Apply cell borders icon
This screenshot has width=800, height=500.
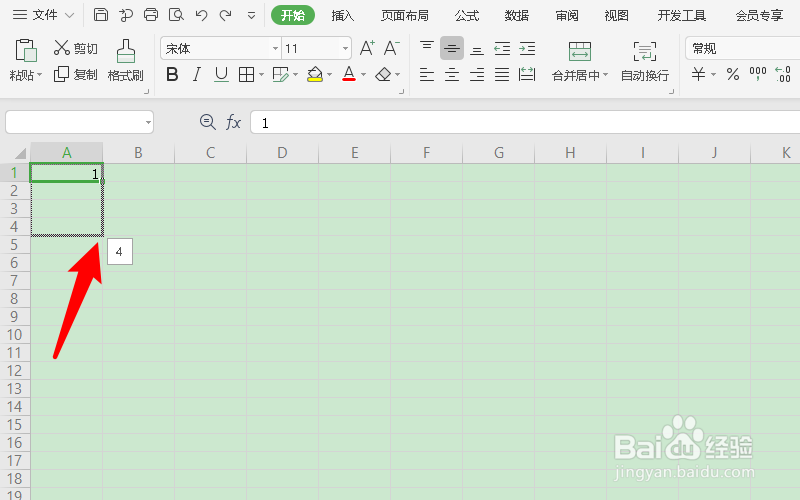[x=246, y=75]
